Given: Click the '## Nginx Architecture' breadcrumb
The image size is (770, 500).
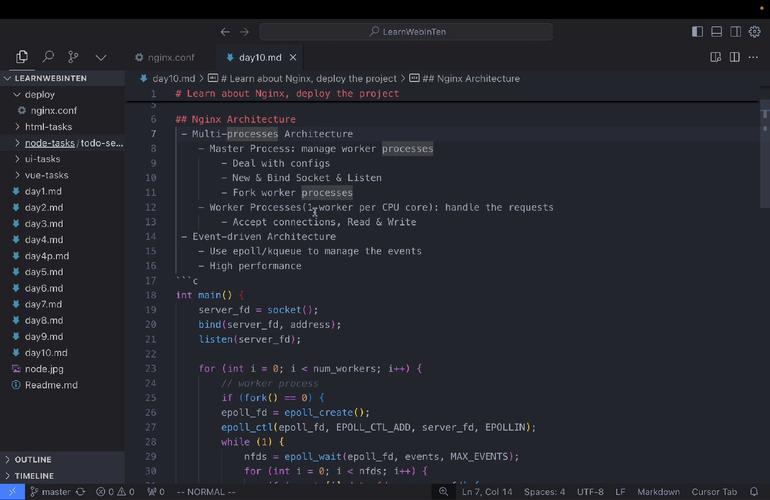Looking at the screenshot, I should [465, 79].
